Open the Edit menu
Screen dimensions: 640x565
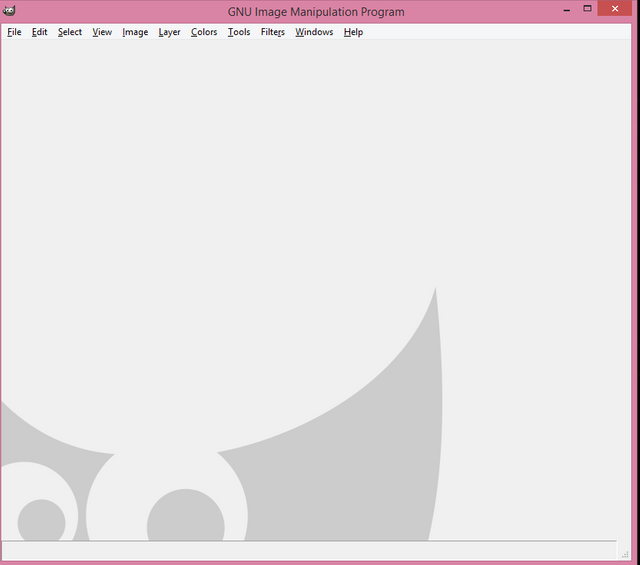pos(39,32)
